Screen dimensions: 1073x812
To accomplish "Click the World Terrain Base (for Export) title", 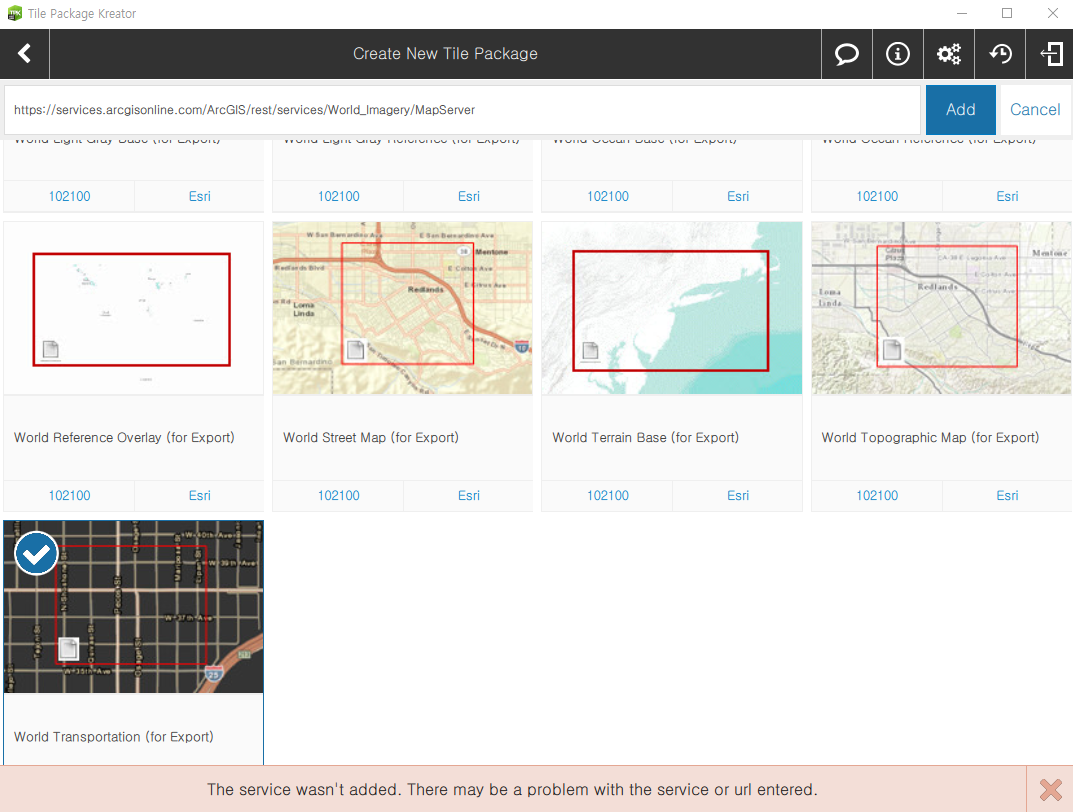I will [x=645, y=437].
